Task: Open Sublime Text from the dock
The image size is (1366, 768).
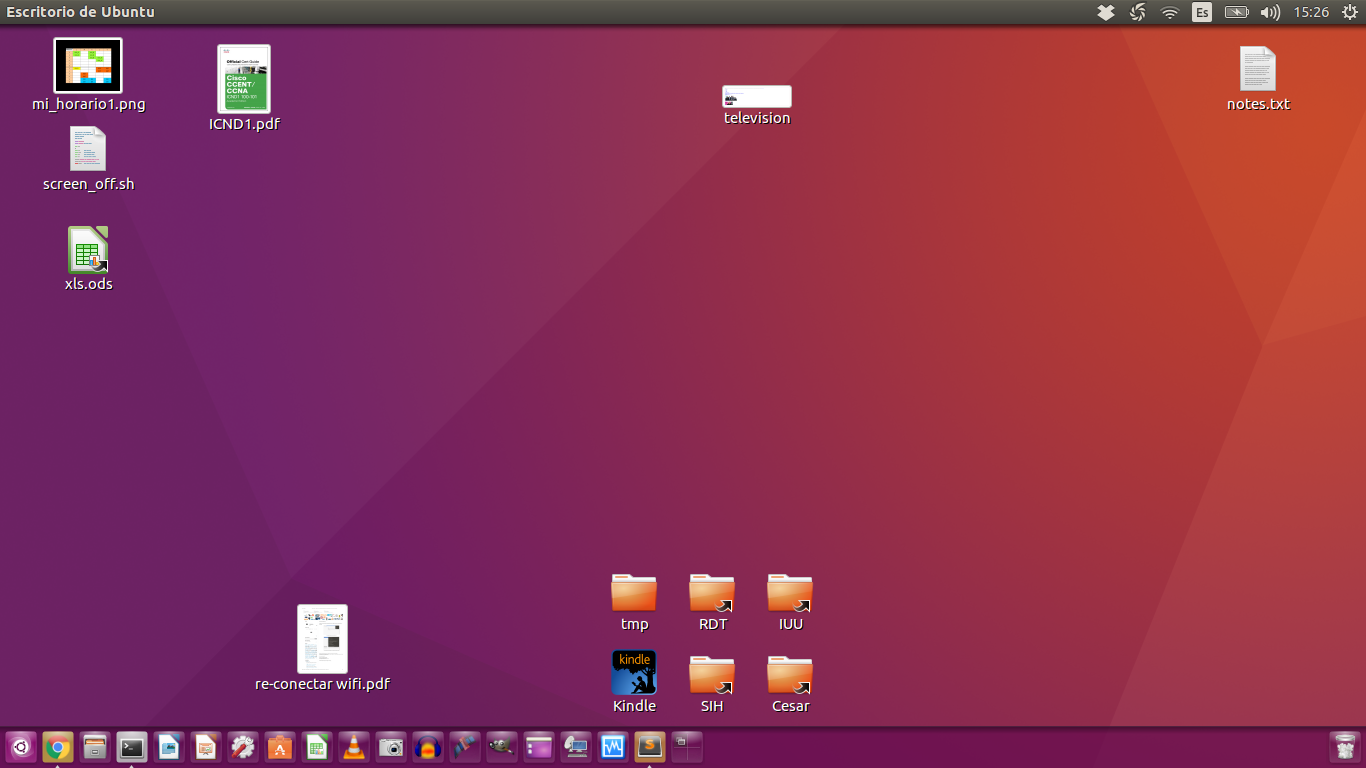Action: point(649,747)
